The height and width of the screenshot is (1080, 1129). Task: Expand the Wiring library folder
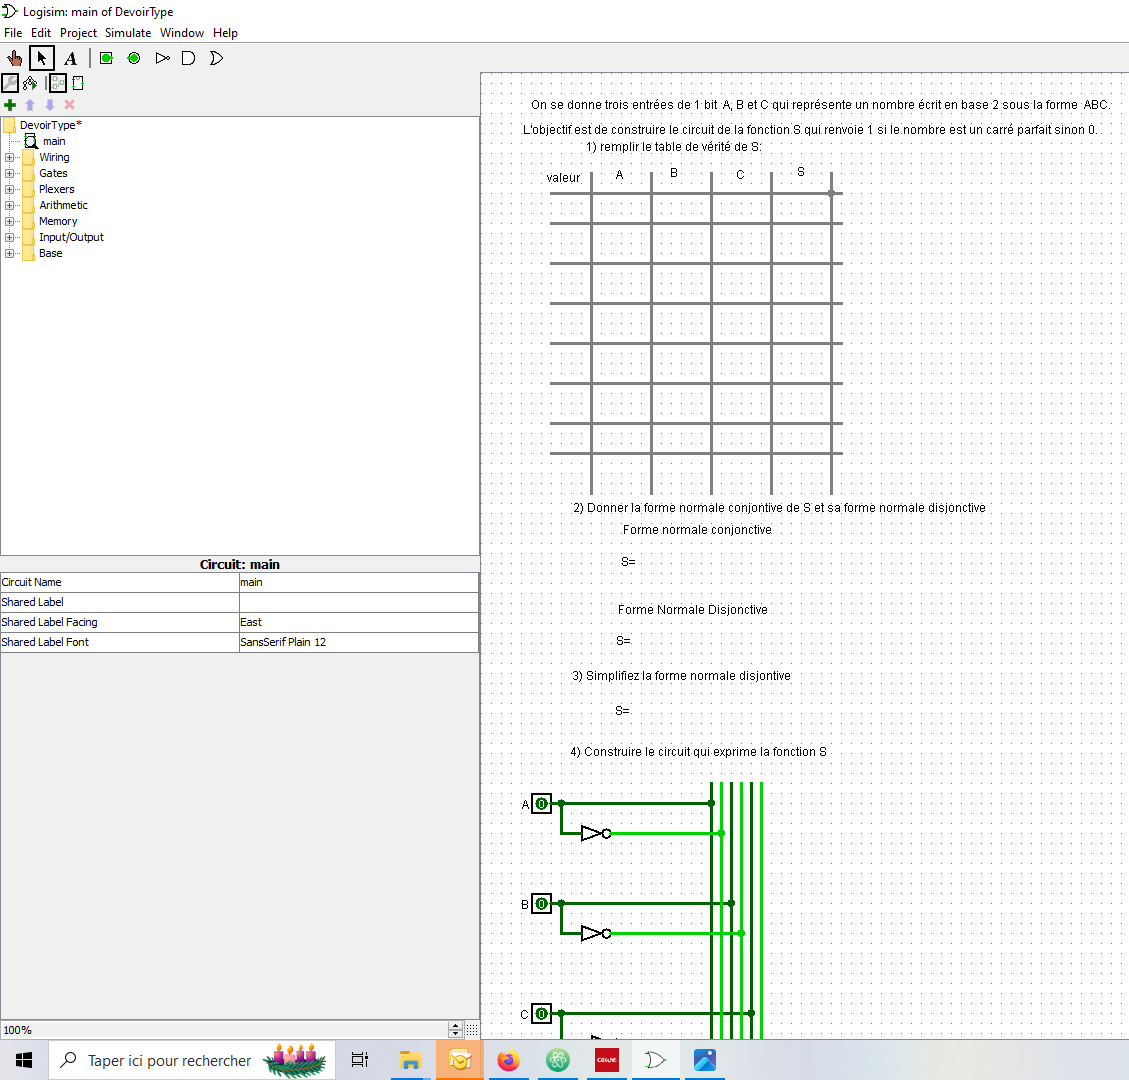pyautogui.click(x=10, y=157)
